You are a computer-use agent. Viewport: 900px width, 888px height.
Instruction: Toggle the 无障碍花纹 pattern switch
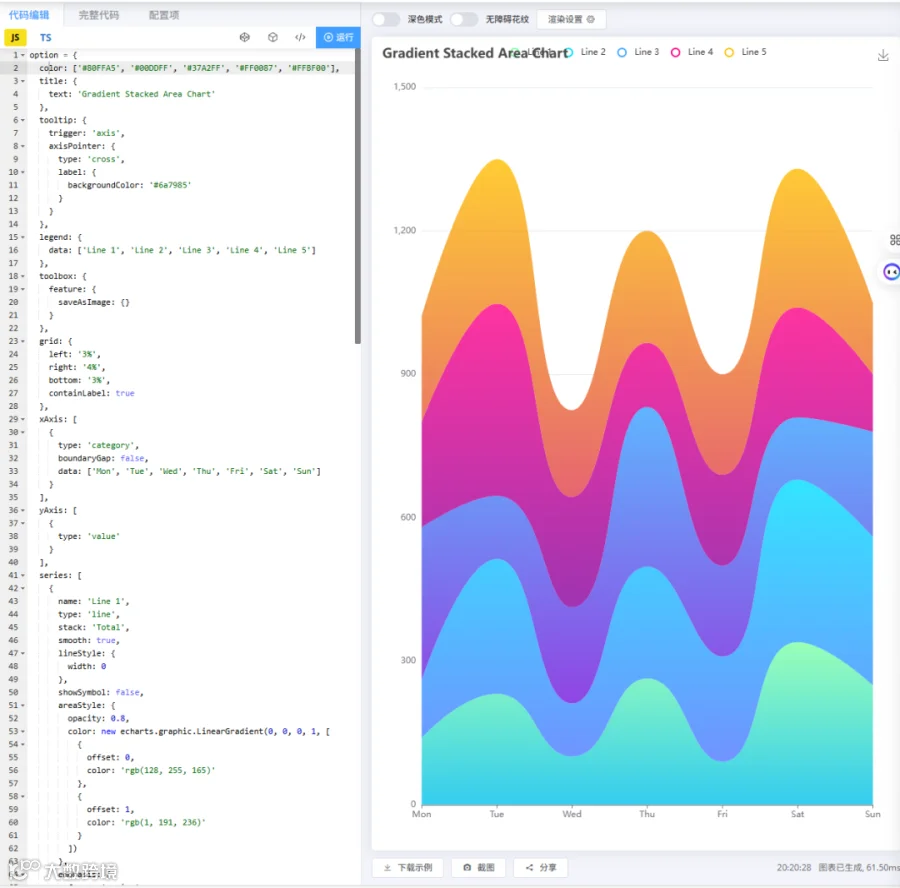464,20
